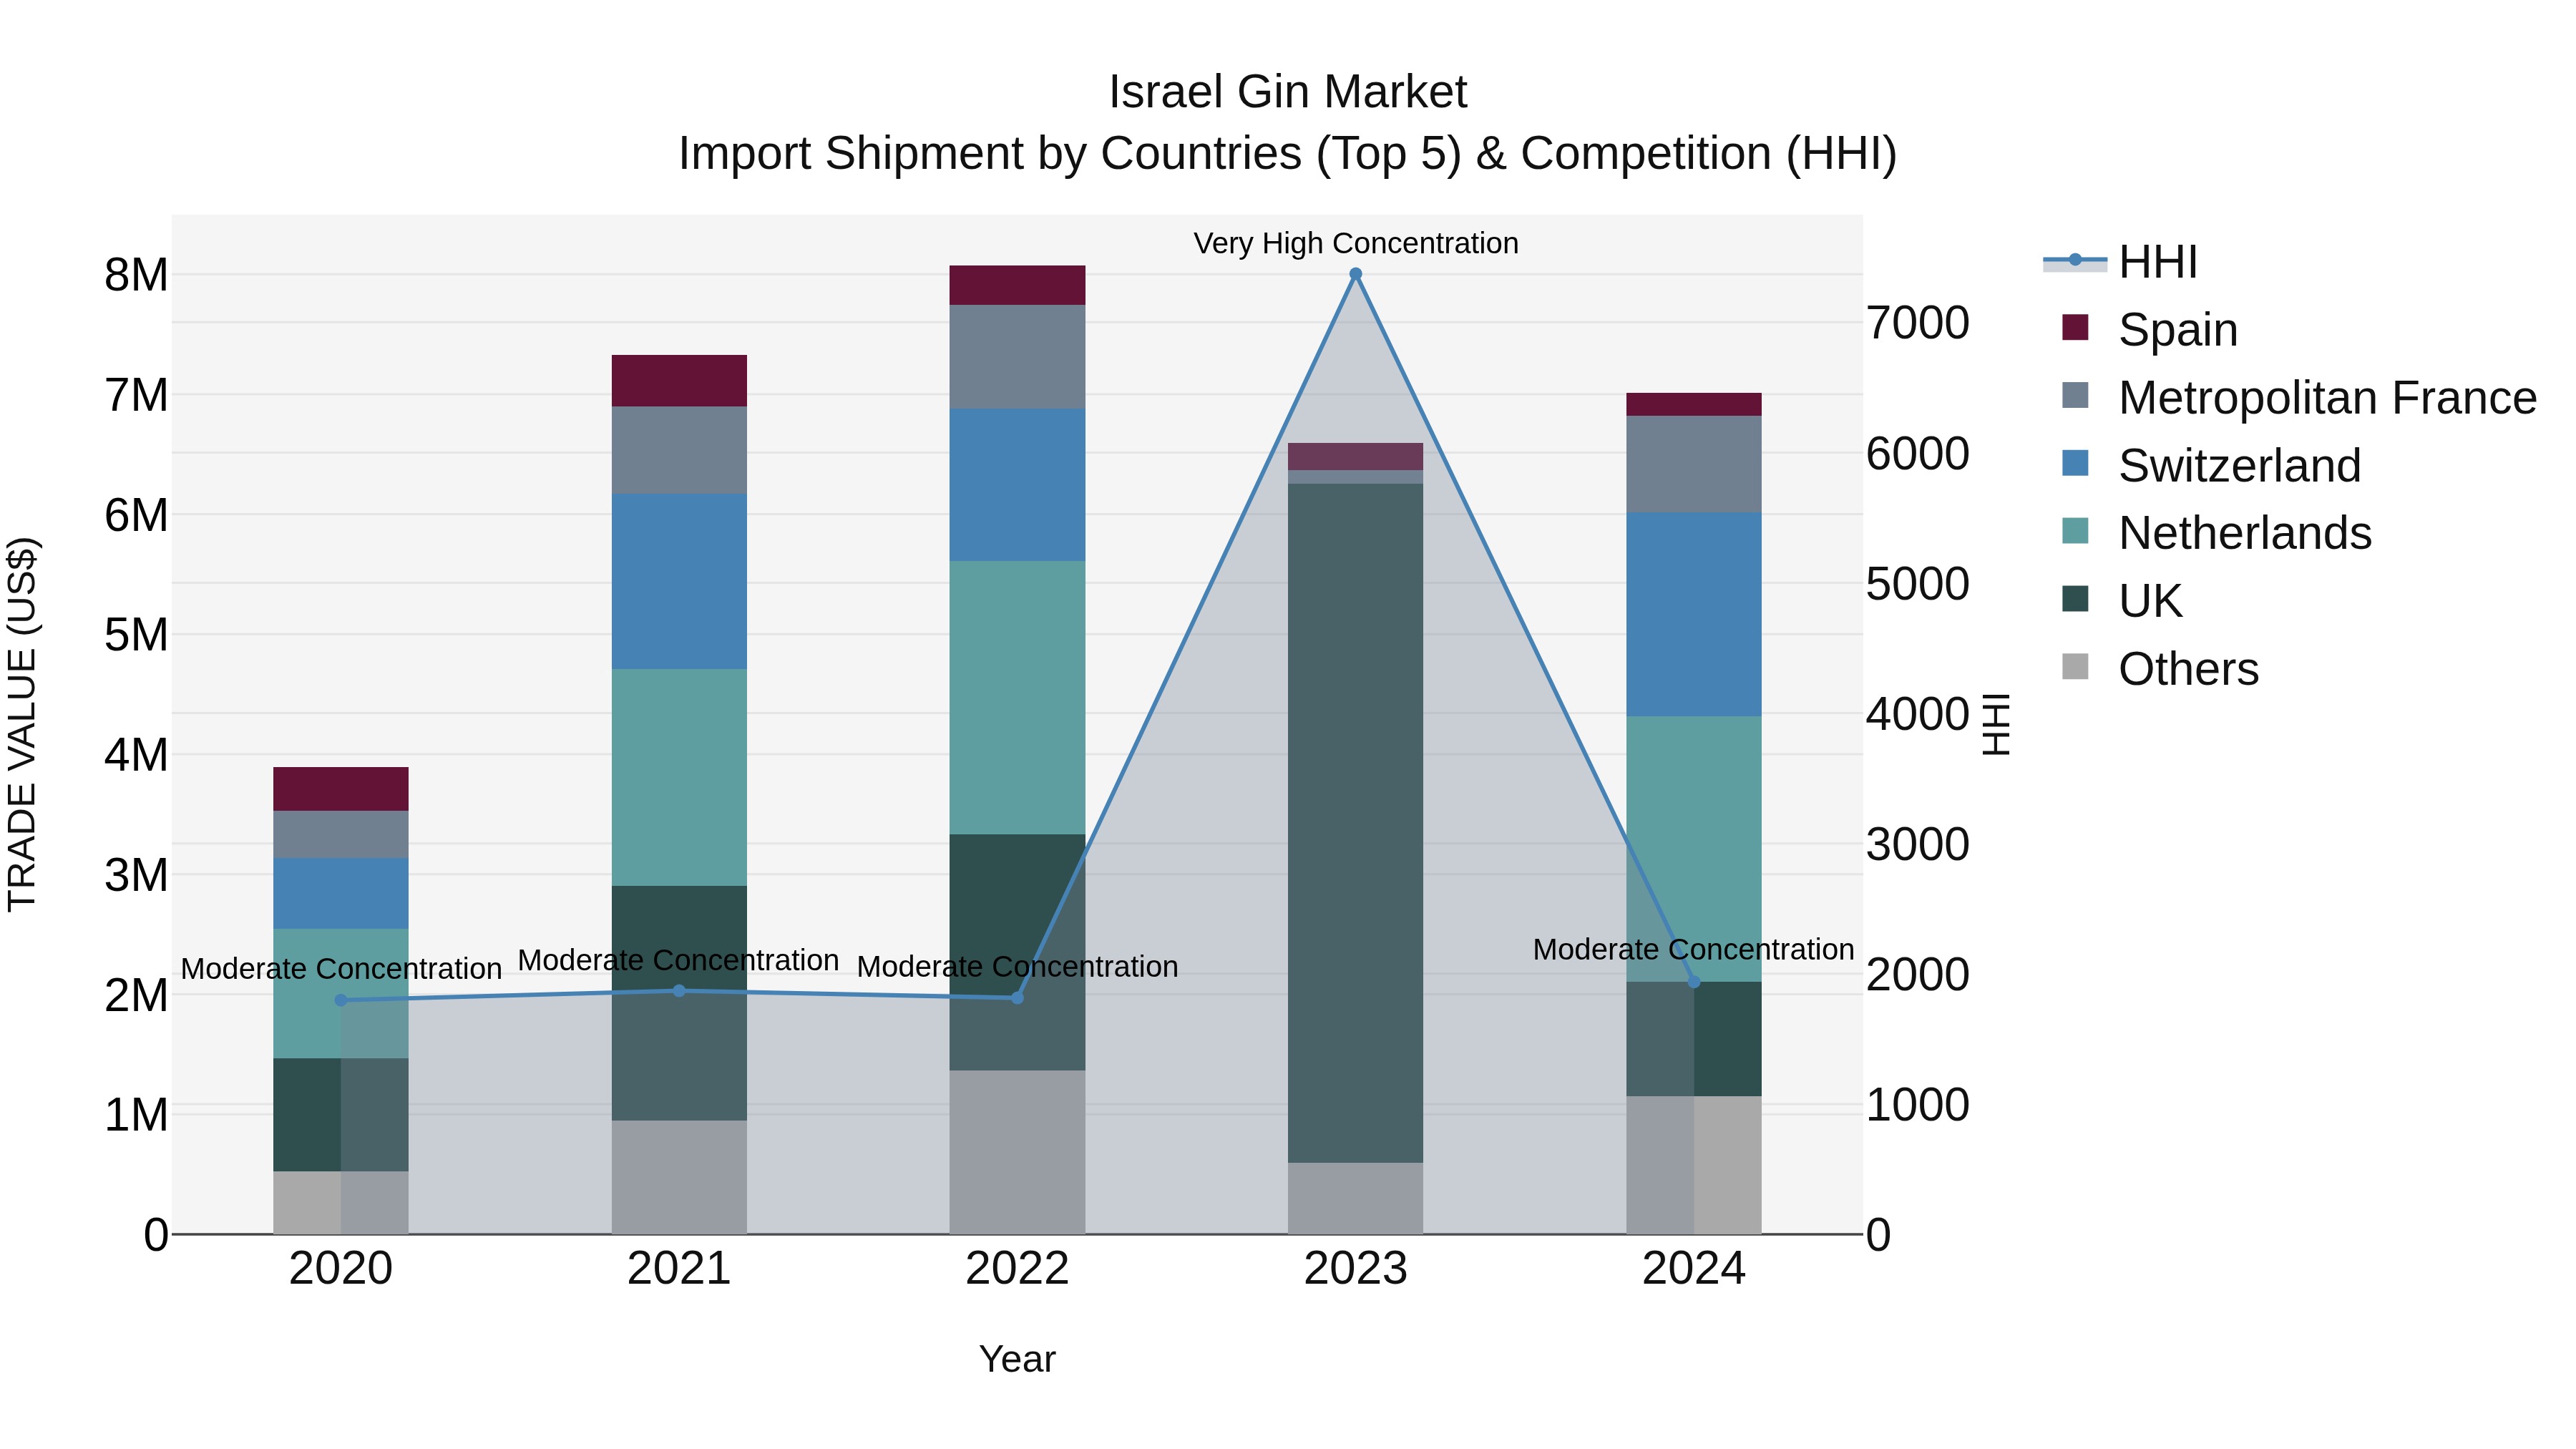Click the 2024 Metropolitan France bar segment
Image resolution: width=2576 pixels, height=1449 pixels.
click(x=1694, y=464)
